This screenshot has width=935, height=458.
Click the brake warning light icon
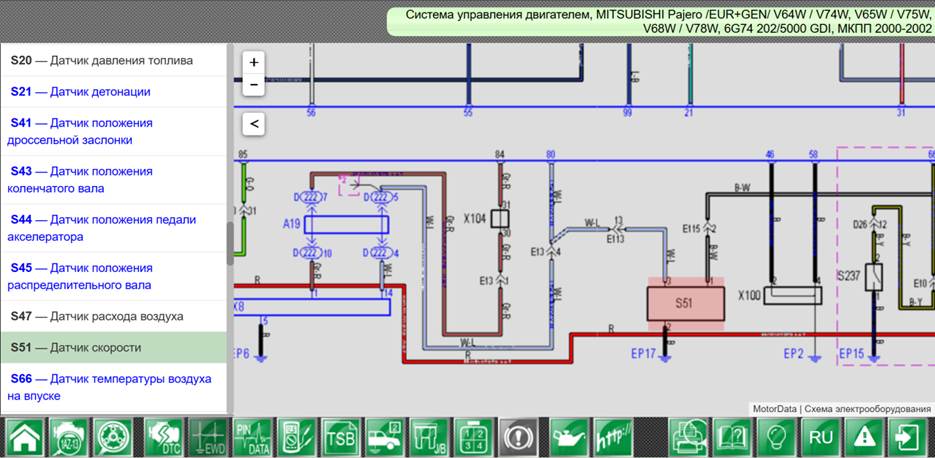click(x=518, y=438)
